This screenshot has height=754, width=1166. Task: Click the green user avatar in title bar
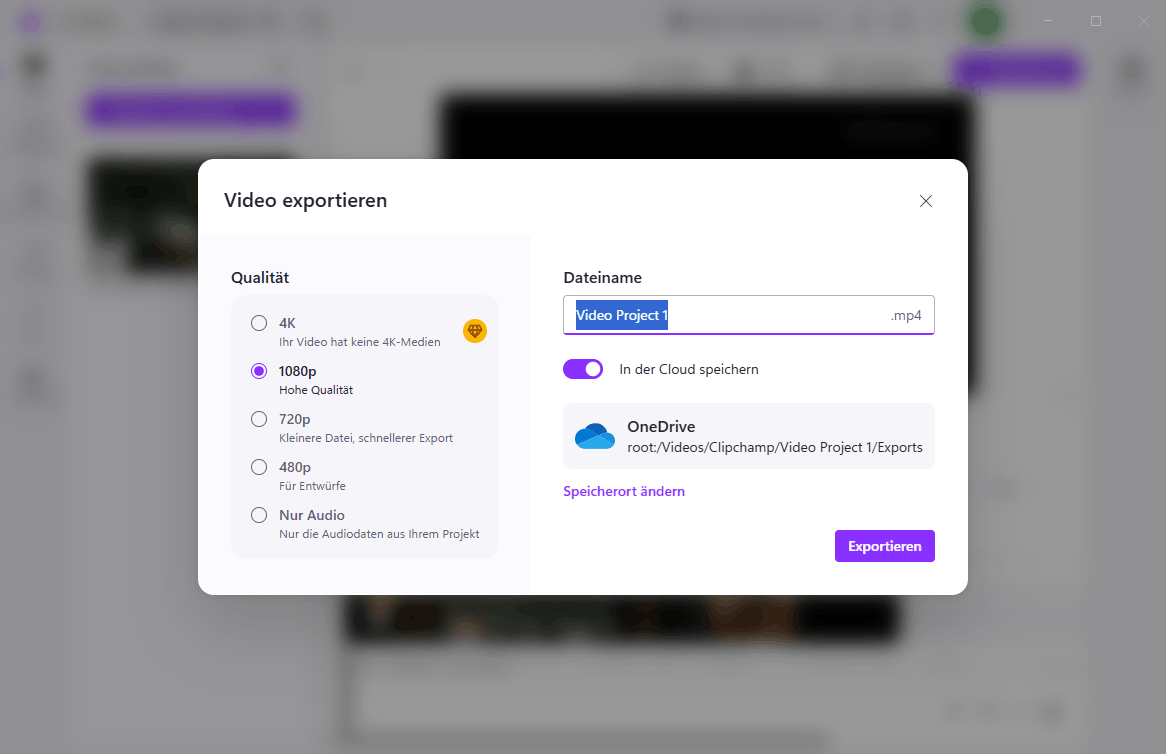986,22
